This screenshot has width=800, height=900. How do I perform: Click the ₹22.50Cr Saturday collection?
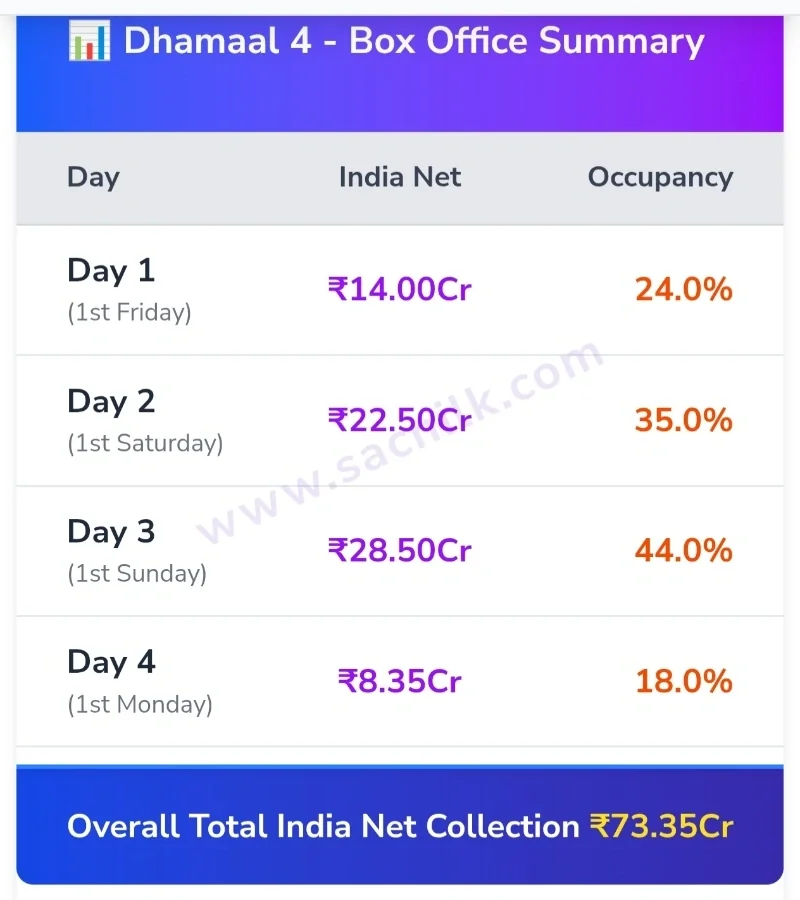[399, 420]
